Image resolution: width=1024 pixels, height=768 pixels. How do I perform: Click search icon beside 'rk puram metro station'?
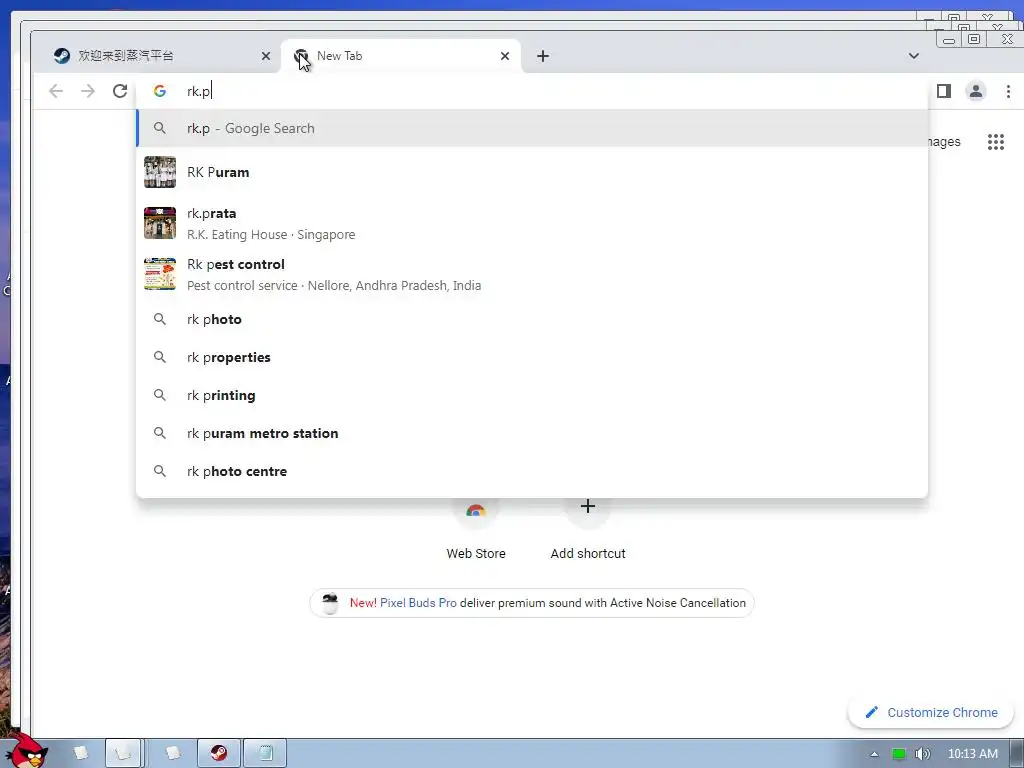[x=160, y=433]
